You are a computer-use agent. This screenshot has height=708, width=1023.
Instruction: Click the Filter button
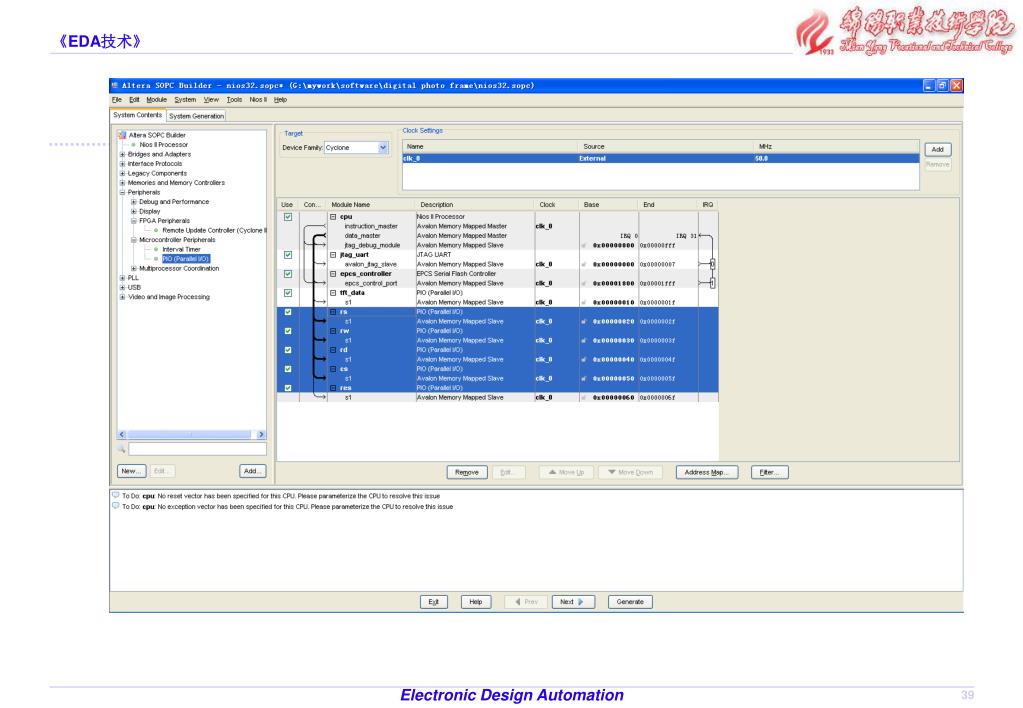click(x=770, y=472)
